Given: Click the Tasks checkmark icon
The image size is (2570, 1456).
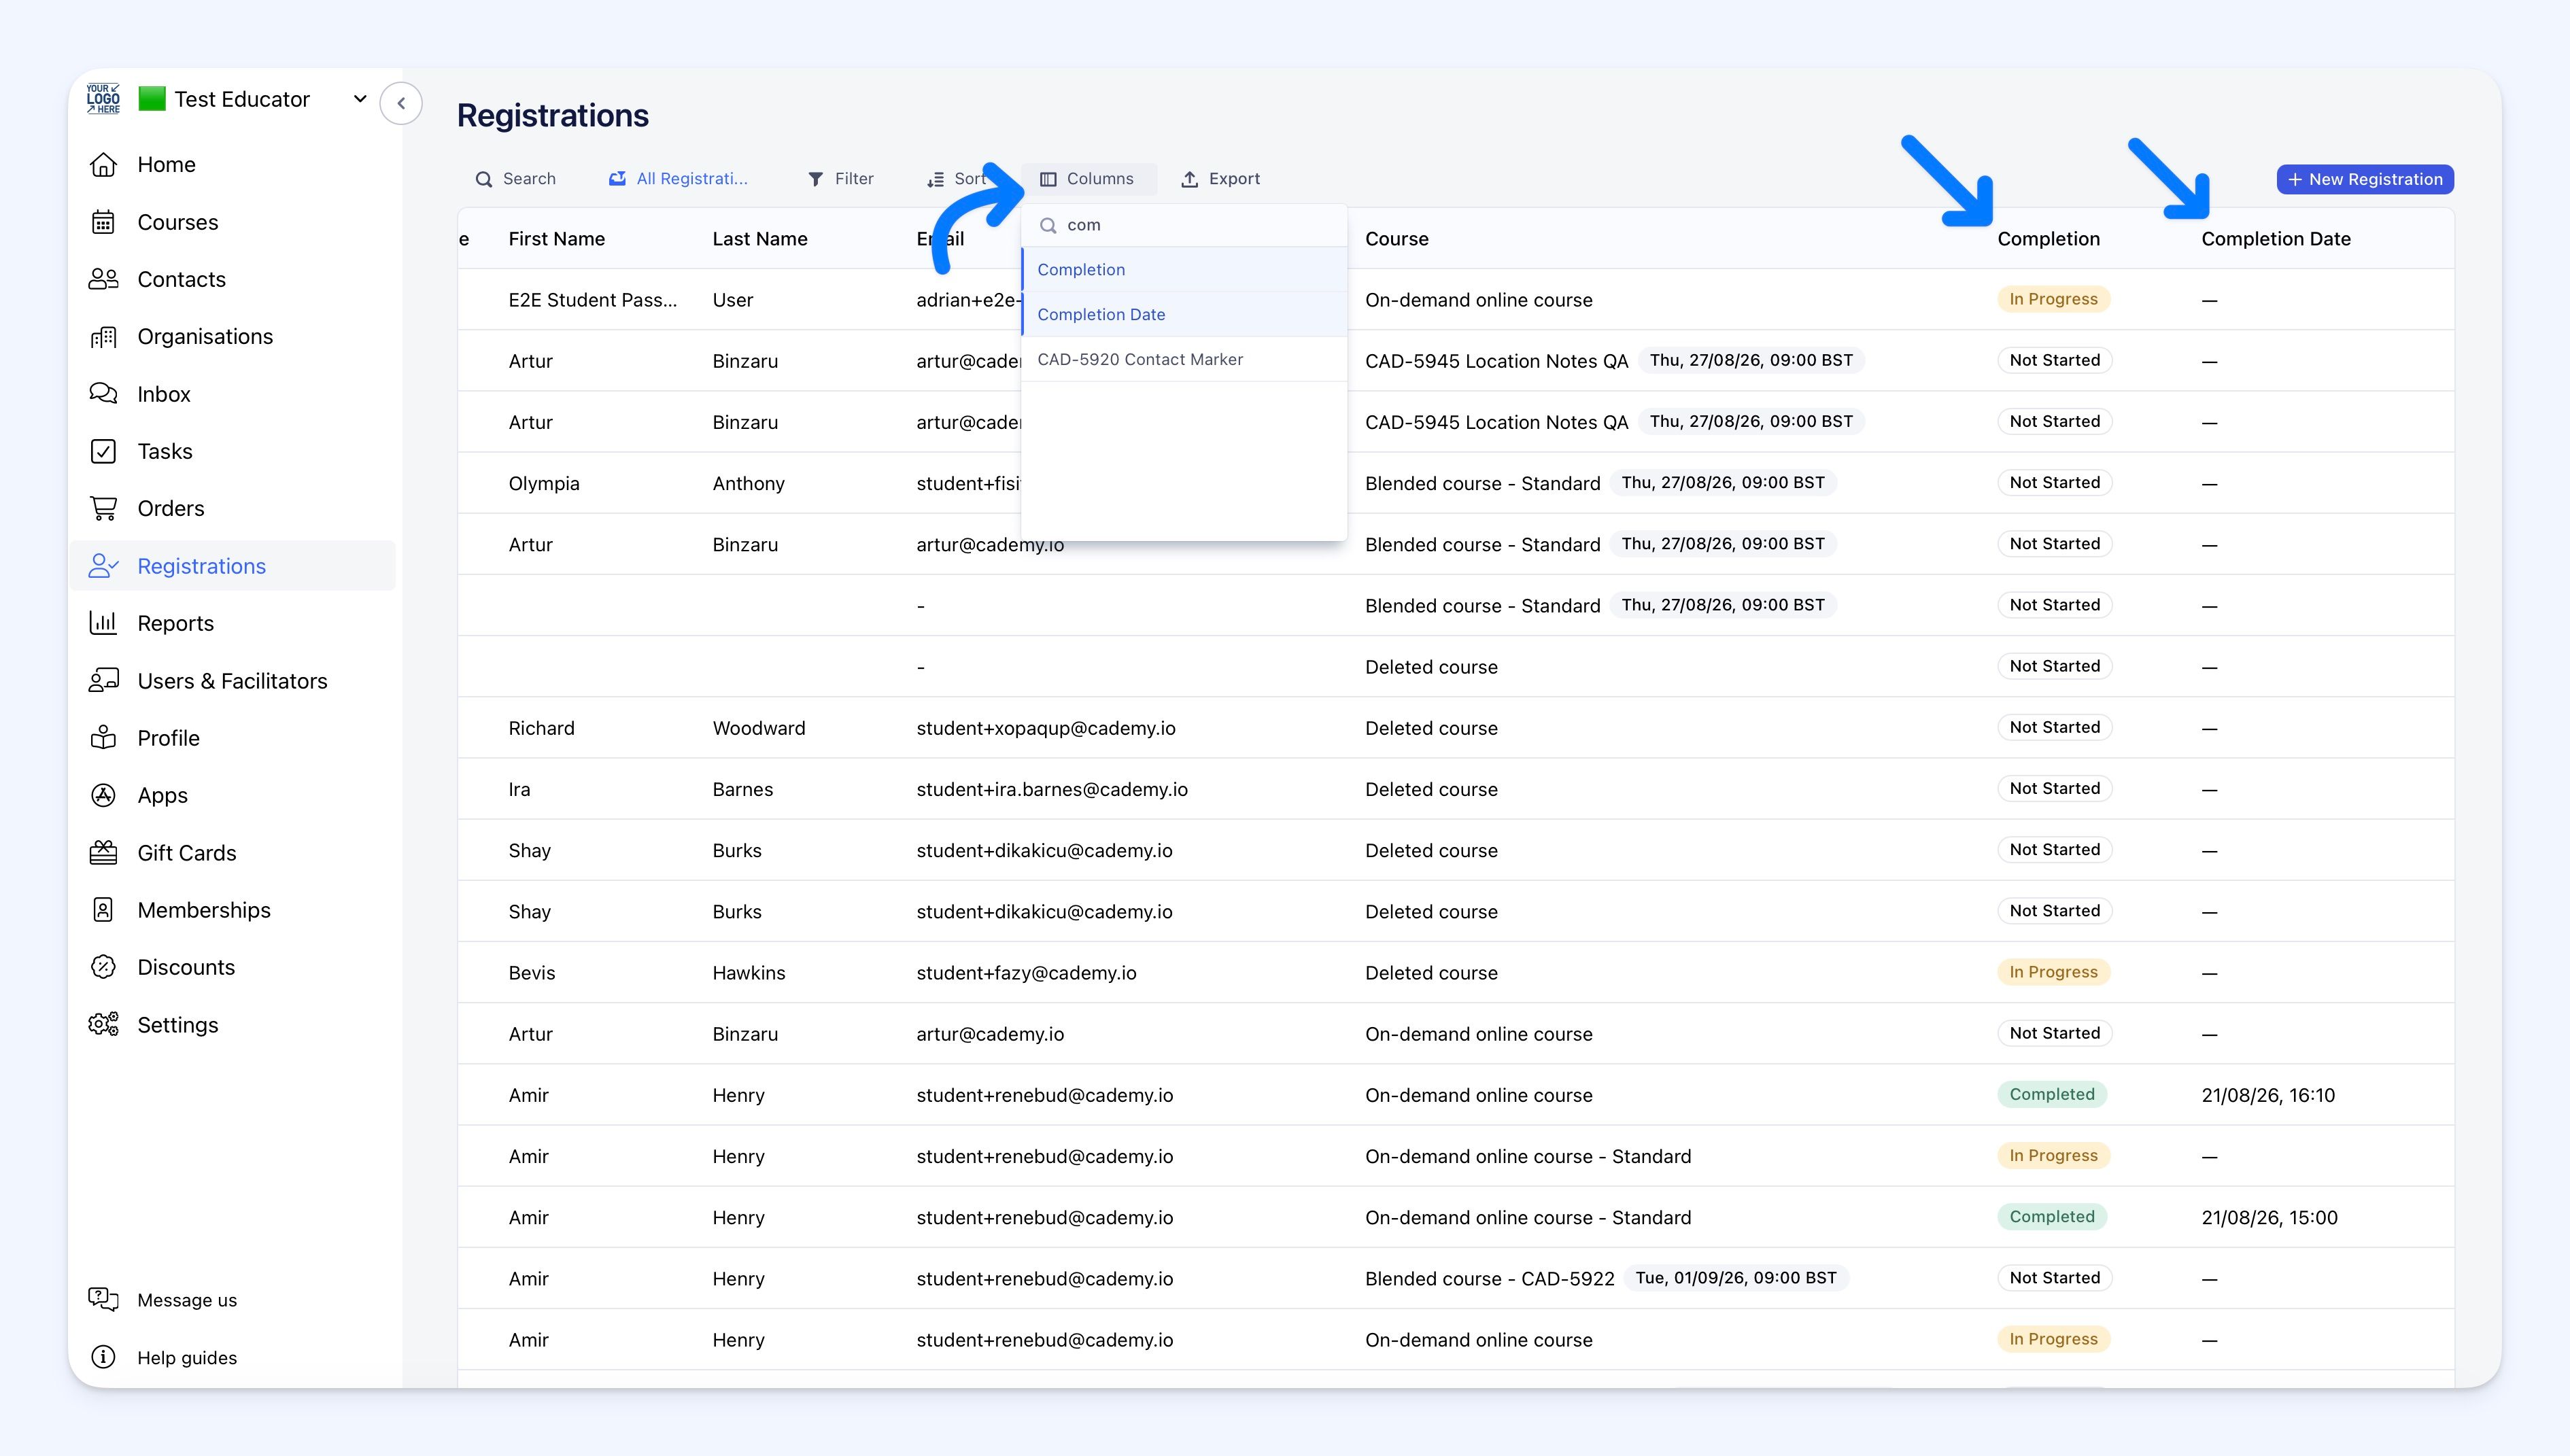Looking at the screenshot, I should tap(103, 451).
